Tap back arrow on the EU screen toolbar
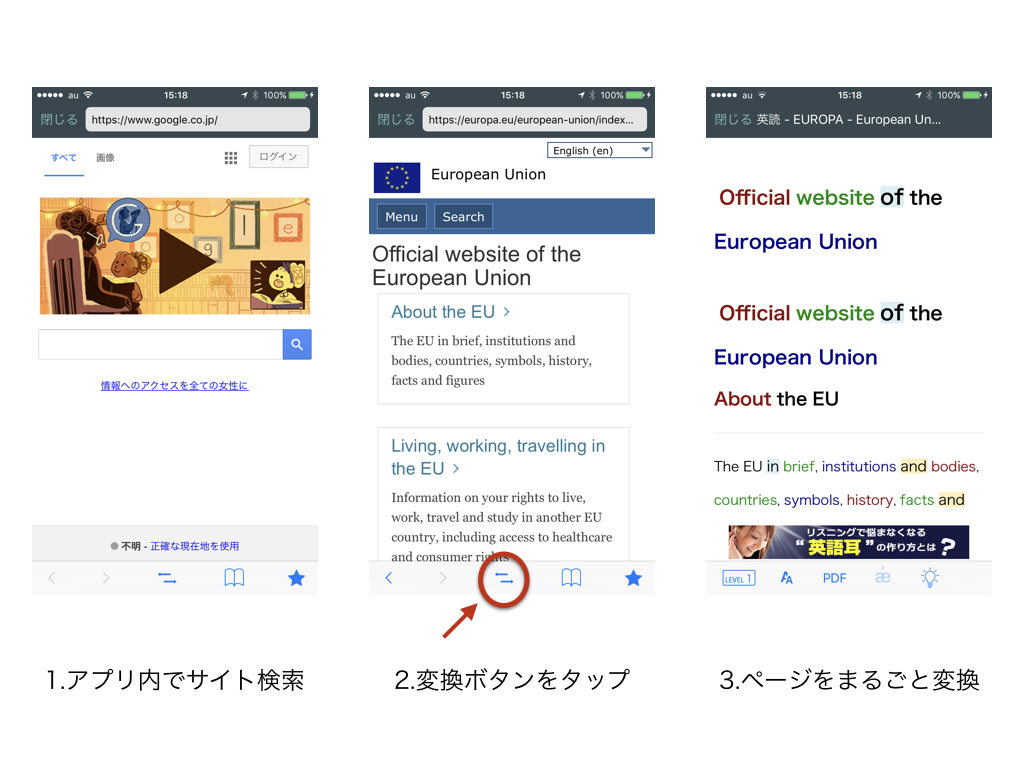This screenshot has height=768, width=1024. point(389,578)
